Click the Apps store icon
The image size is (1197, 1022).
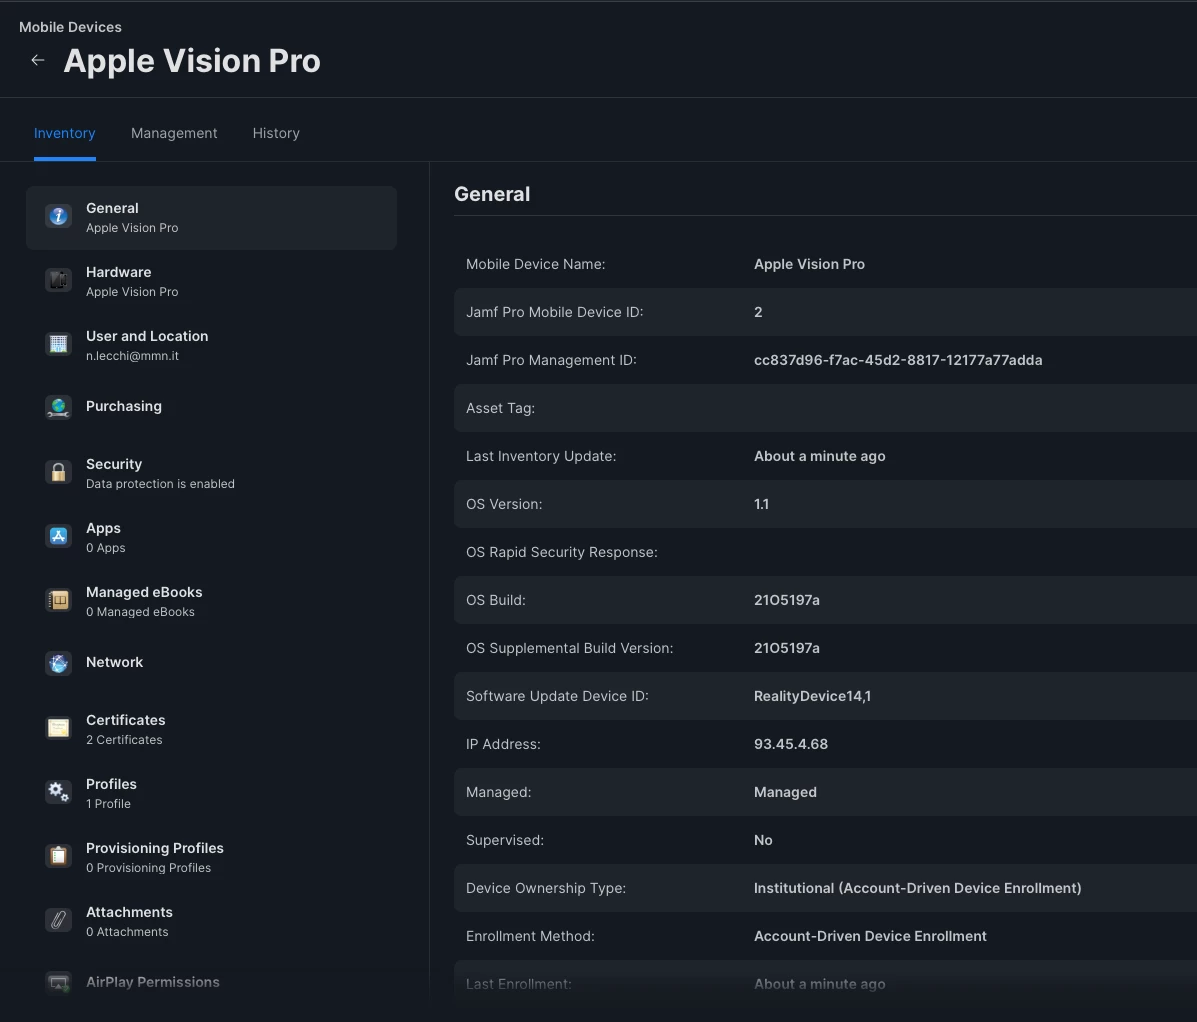59,536
